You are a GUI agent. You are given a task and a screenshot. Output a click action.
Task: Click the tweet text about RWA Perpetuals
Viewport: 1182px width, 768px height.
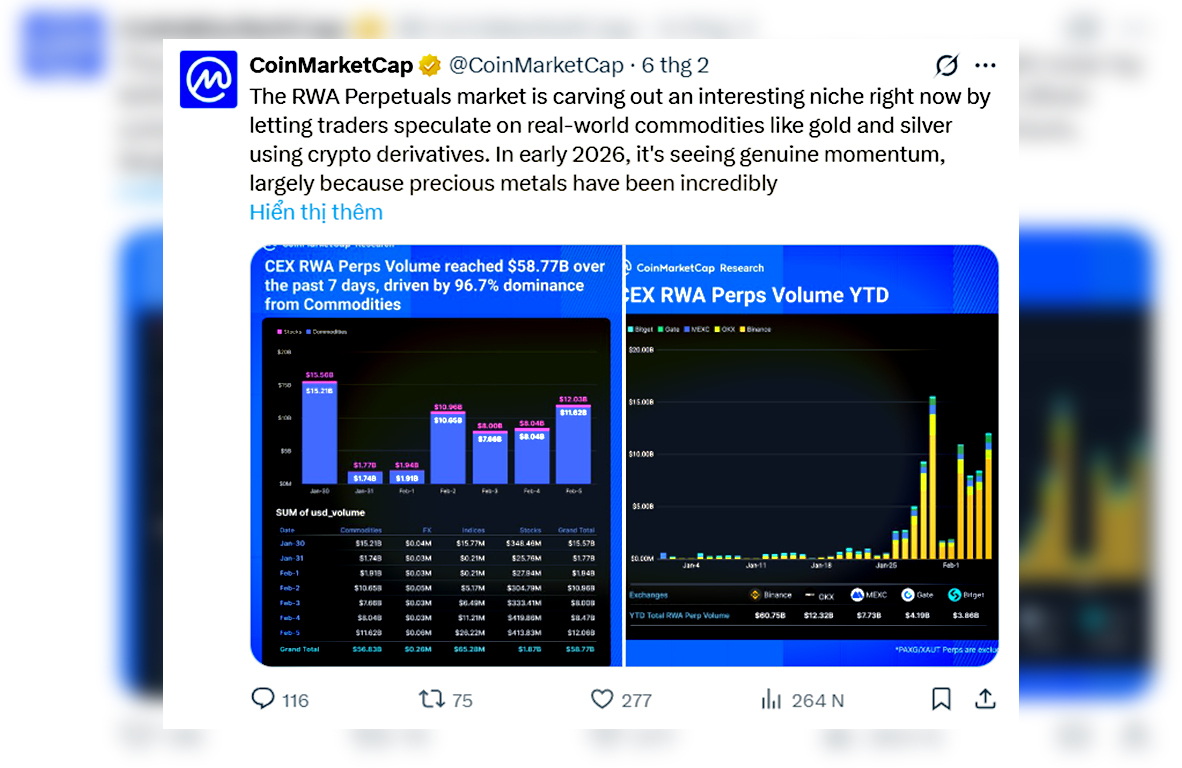600,140
